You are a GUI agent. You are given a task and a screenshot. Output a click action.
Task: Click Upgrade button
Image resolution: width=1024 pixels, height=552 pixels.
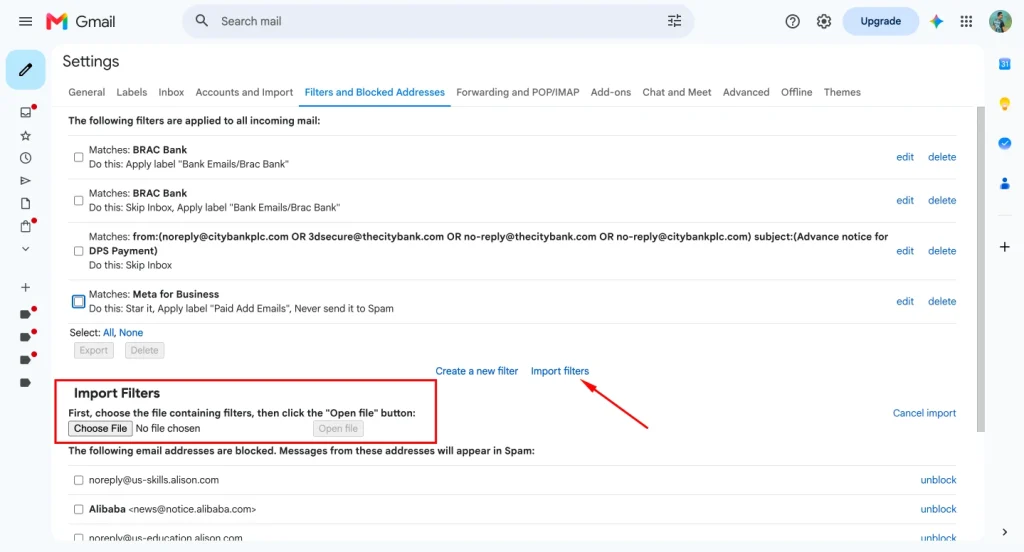tap(880, 22)
